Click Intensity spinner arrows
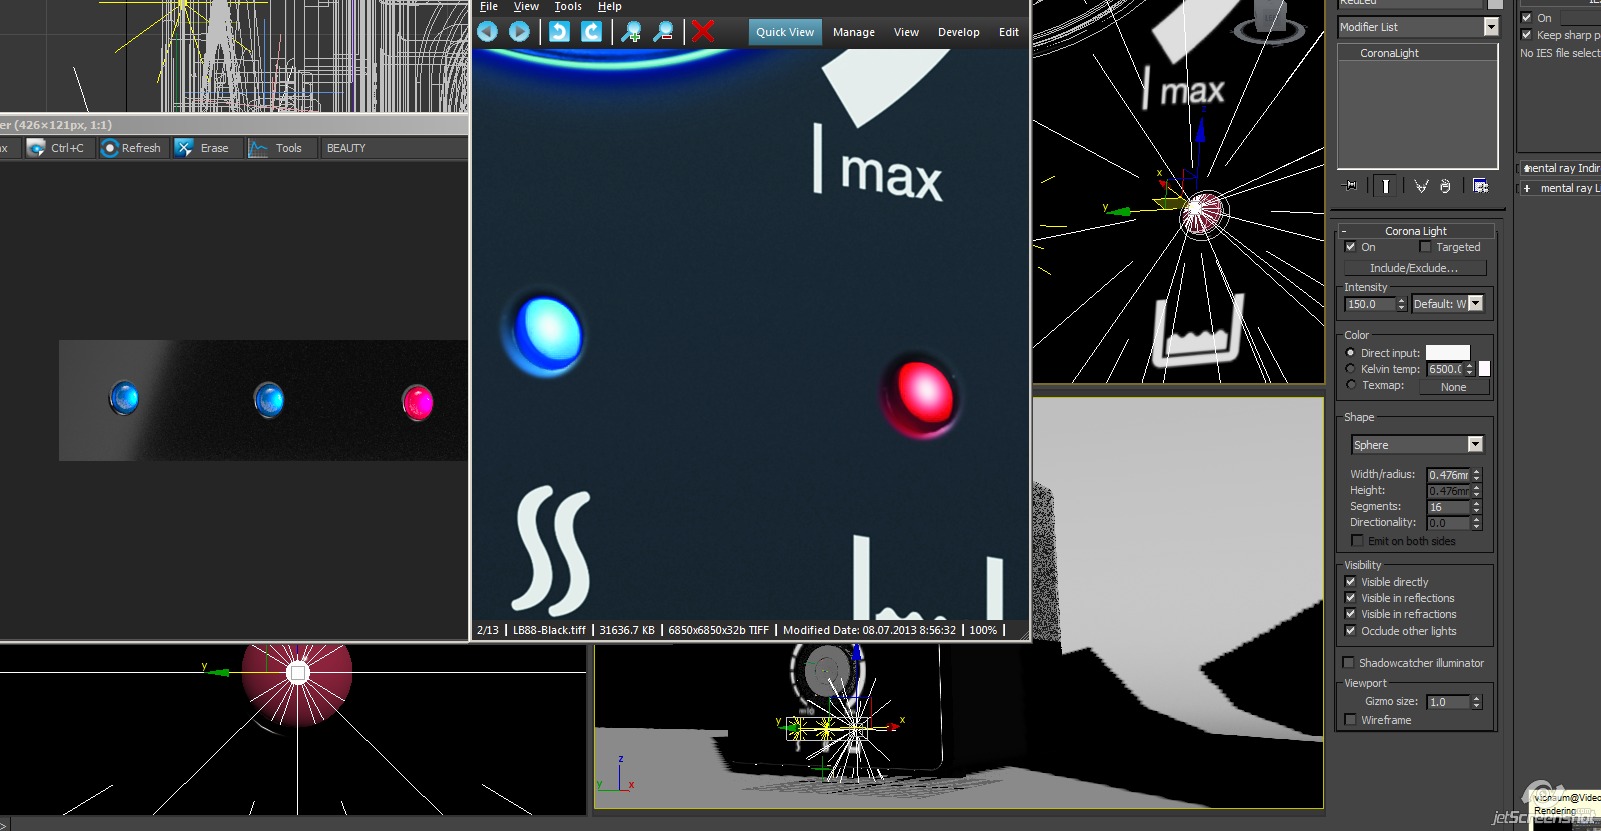Viewport: 1601px width, 831px height. pos(1401,304)
